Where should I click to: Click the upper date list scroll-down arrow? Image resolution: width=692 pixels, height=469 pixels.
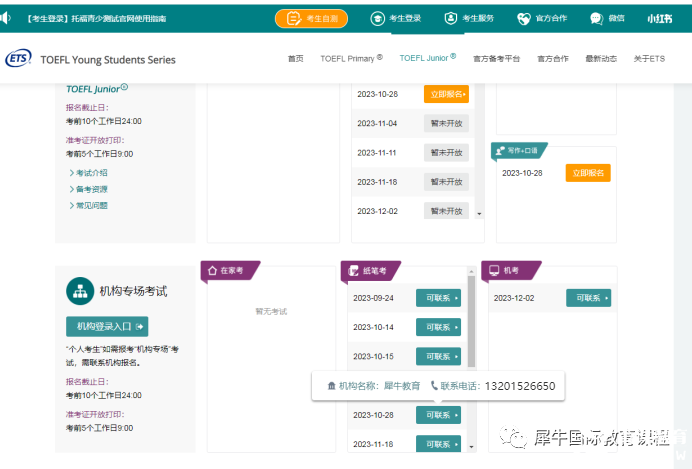[x=479, y=214]
